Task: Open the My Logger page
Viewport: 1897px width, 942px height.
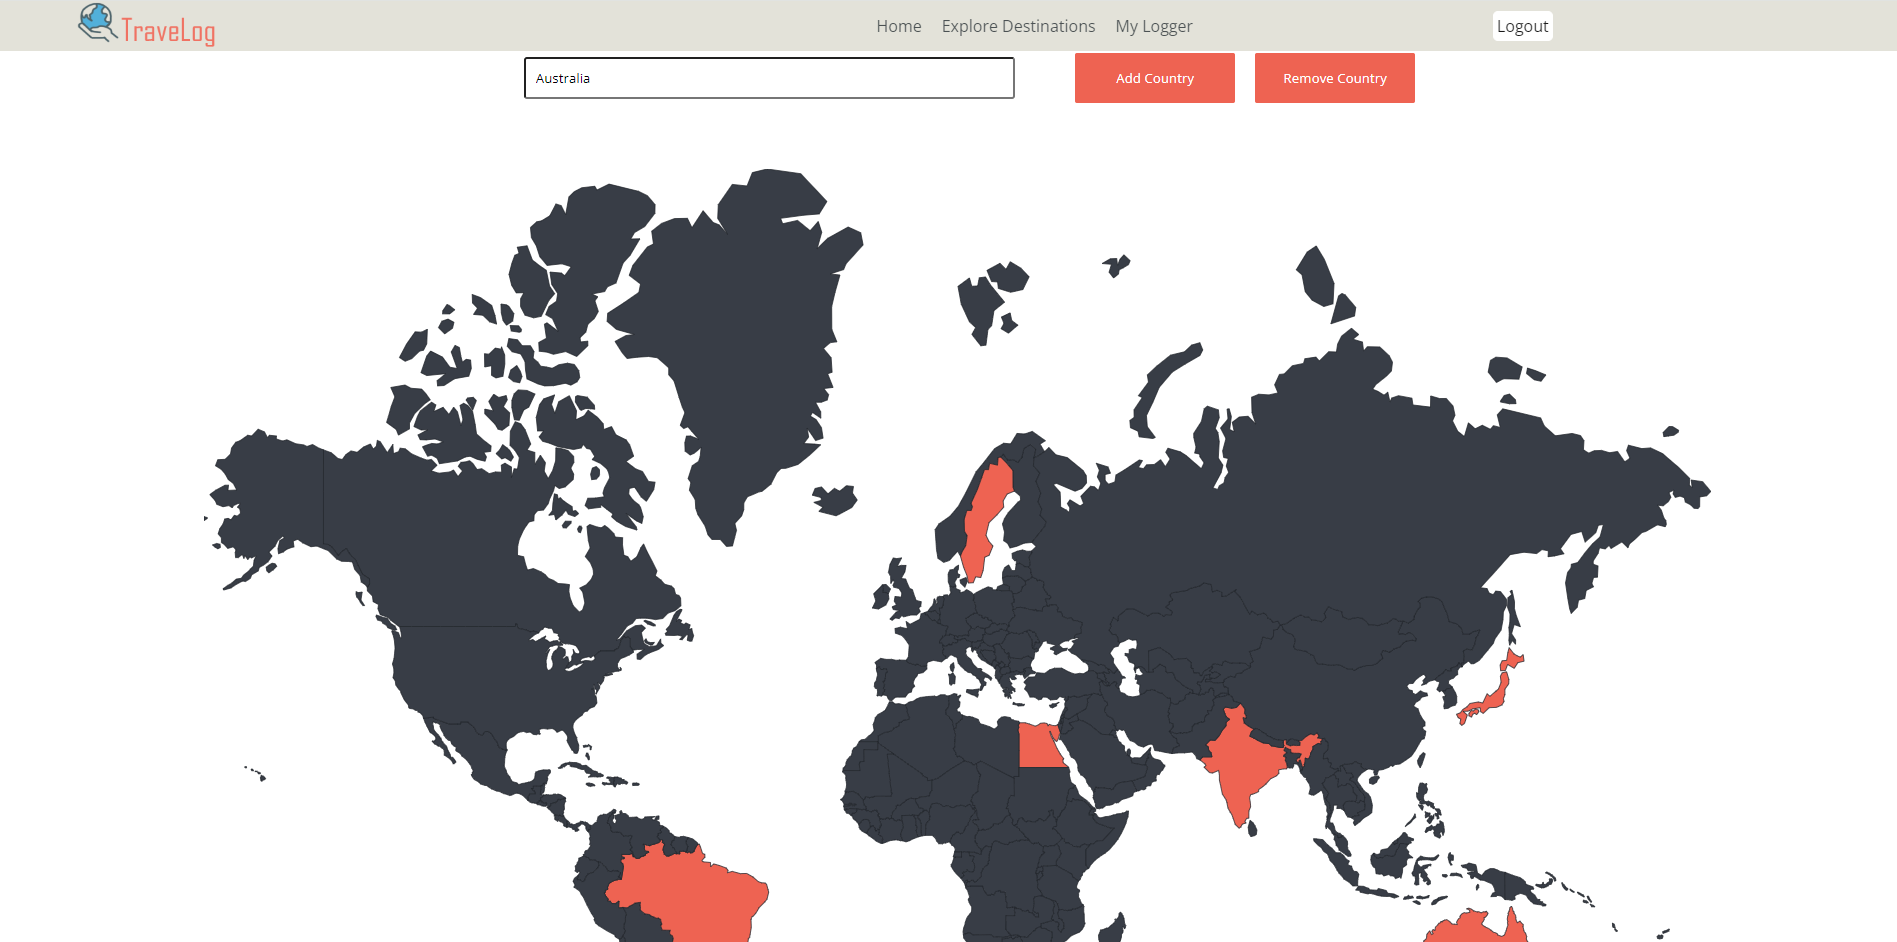Action: click(1153, 26)
